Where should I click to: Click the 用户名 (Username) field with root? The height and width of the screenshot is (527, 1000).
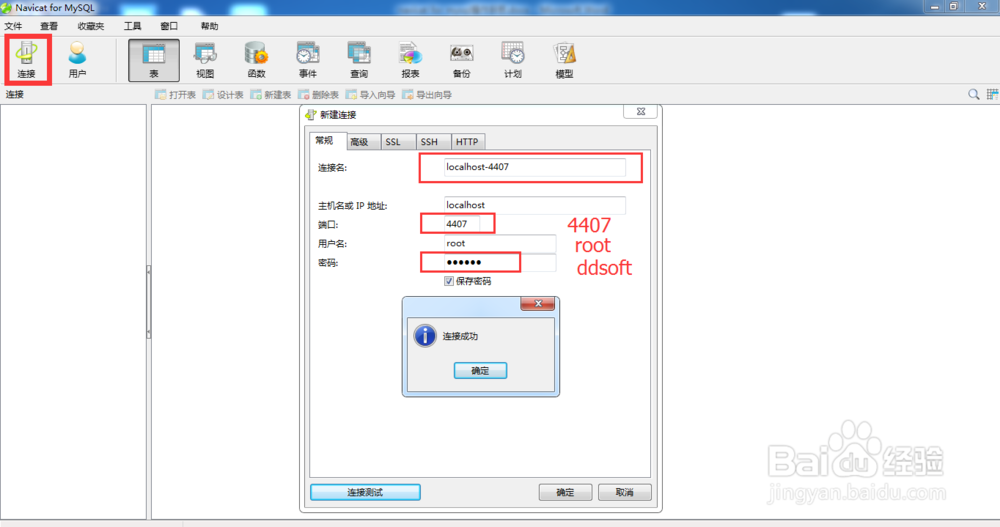tap(499, 243)
